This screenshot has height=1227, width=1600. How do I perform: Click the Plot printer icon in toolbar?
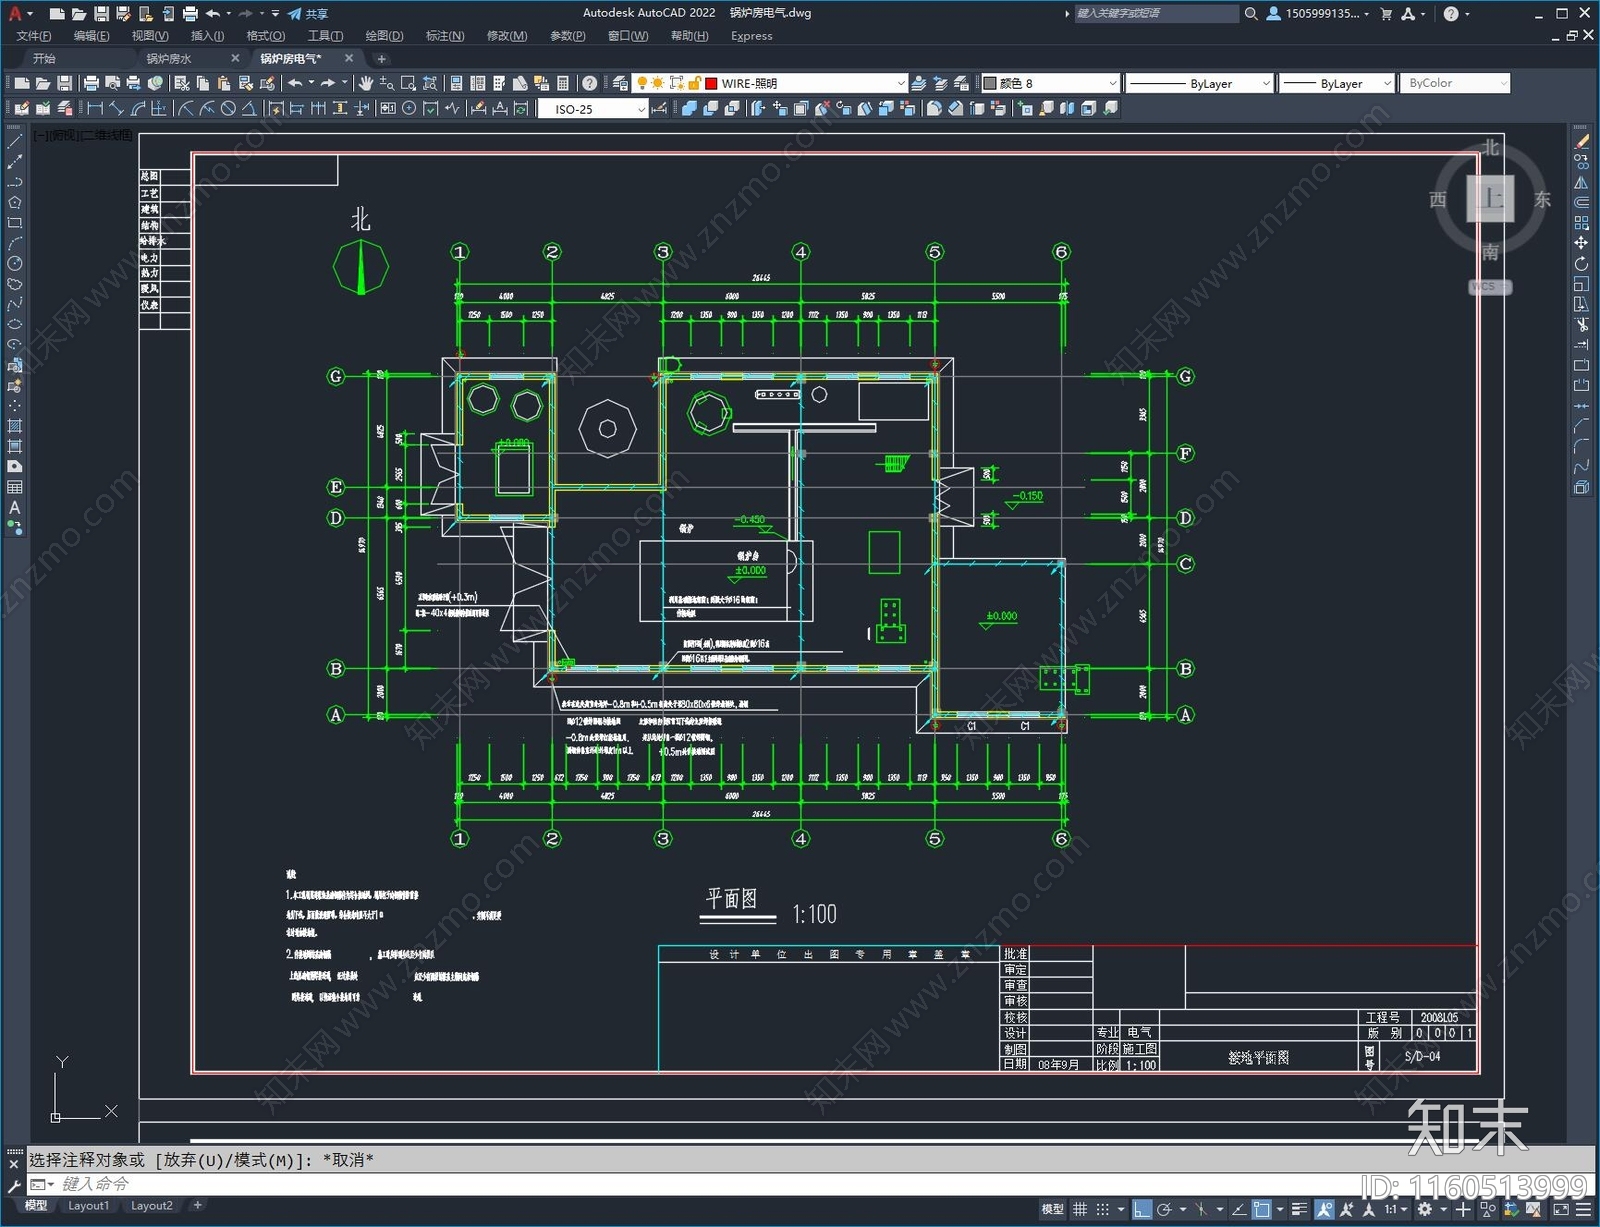click(x=91, y=83)
